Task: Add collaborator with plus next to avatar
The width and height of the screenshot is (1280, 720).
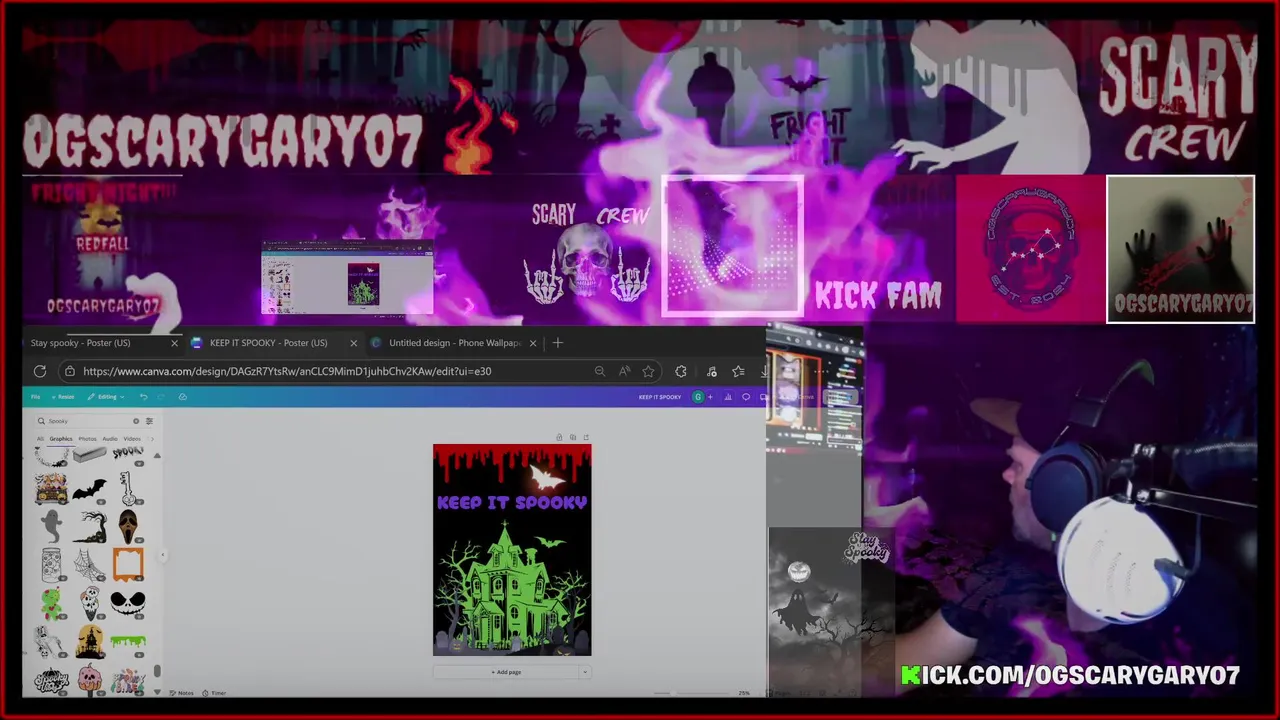Action: click(710, 397)
